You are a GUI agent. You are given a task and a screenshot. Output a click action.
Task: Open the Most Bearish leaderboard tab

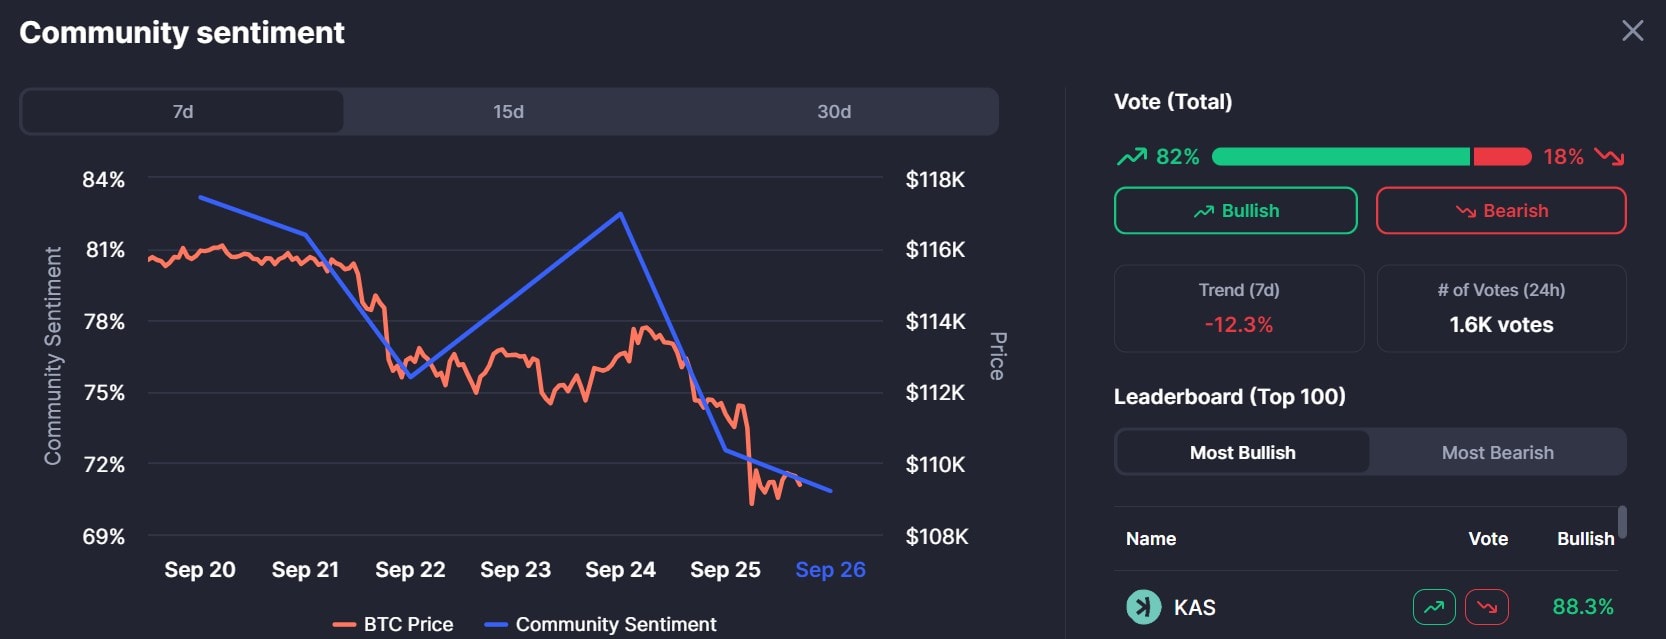coord(1497,452)
